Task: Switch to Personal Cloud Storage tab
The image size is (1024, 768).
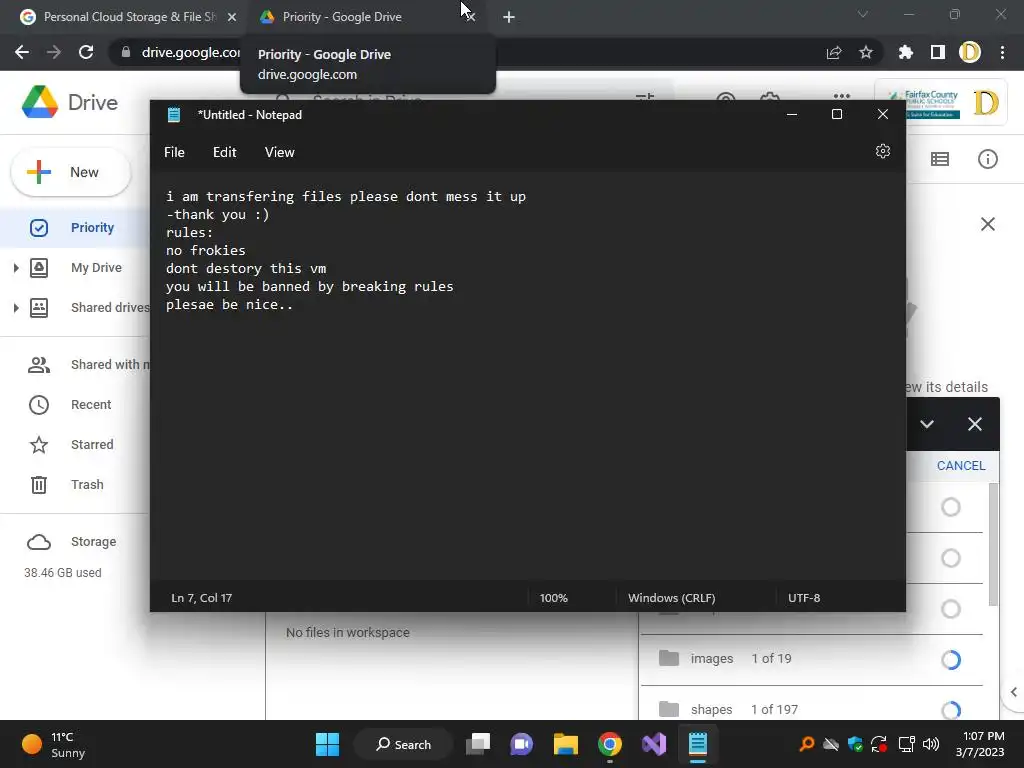Action: pos(129,17)
